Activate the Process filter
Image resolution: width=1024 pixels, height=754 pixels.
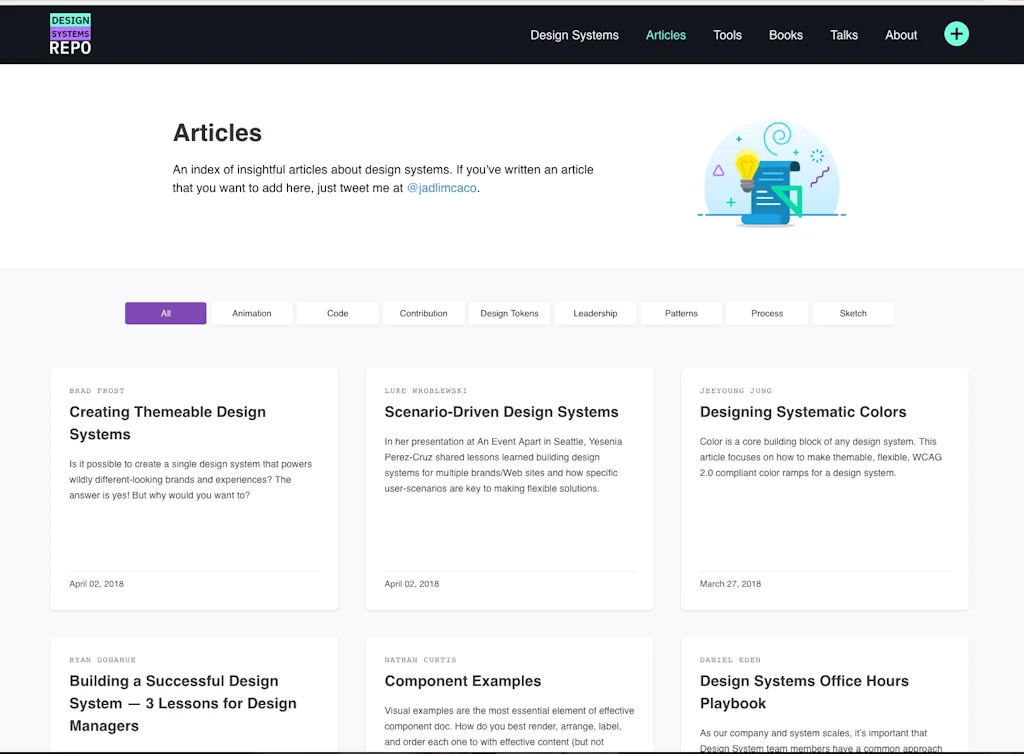767,313
